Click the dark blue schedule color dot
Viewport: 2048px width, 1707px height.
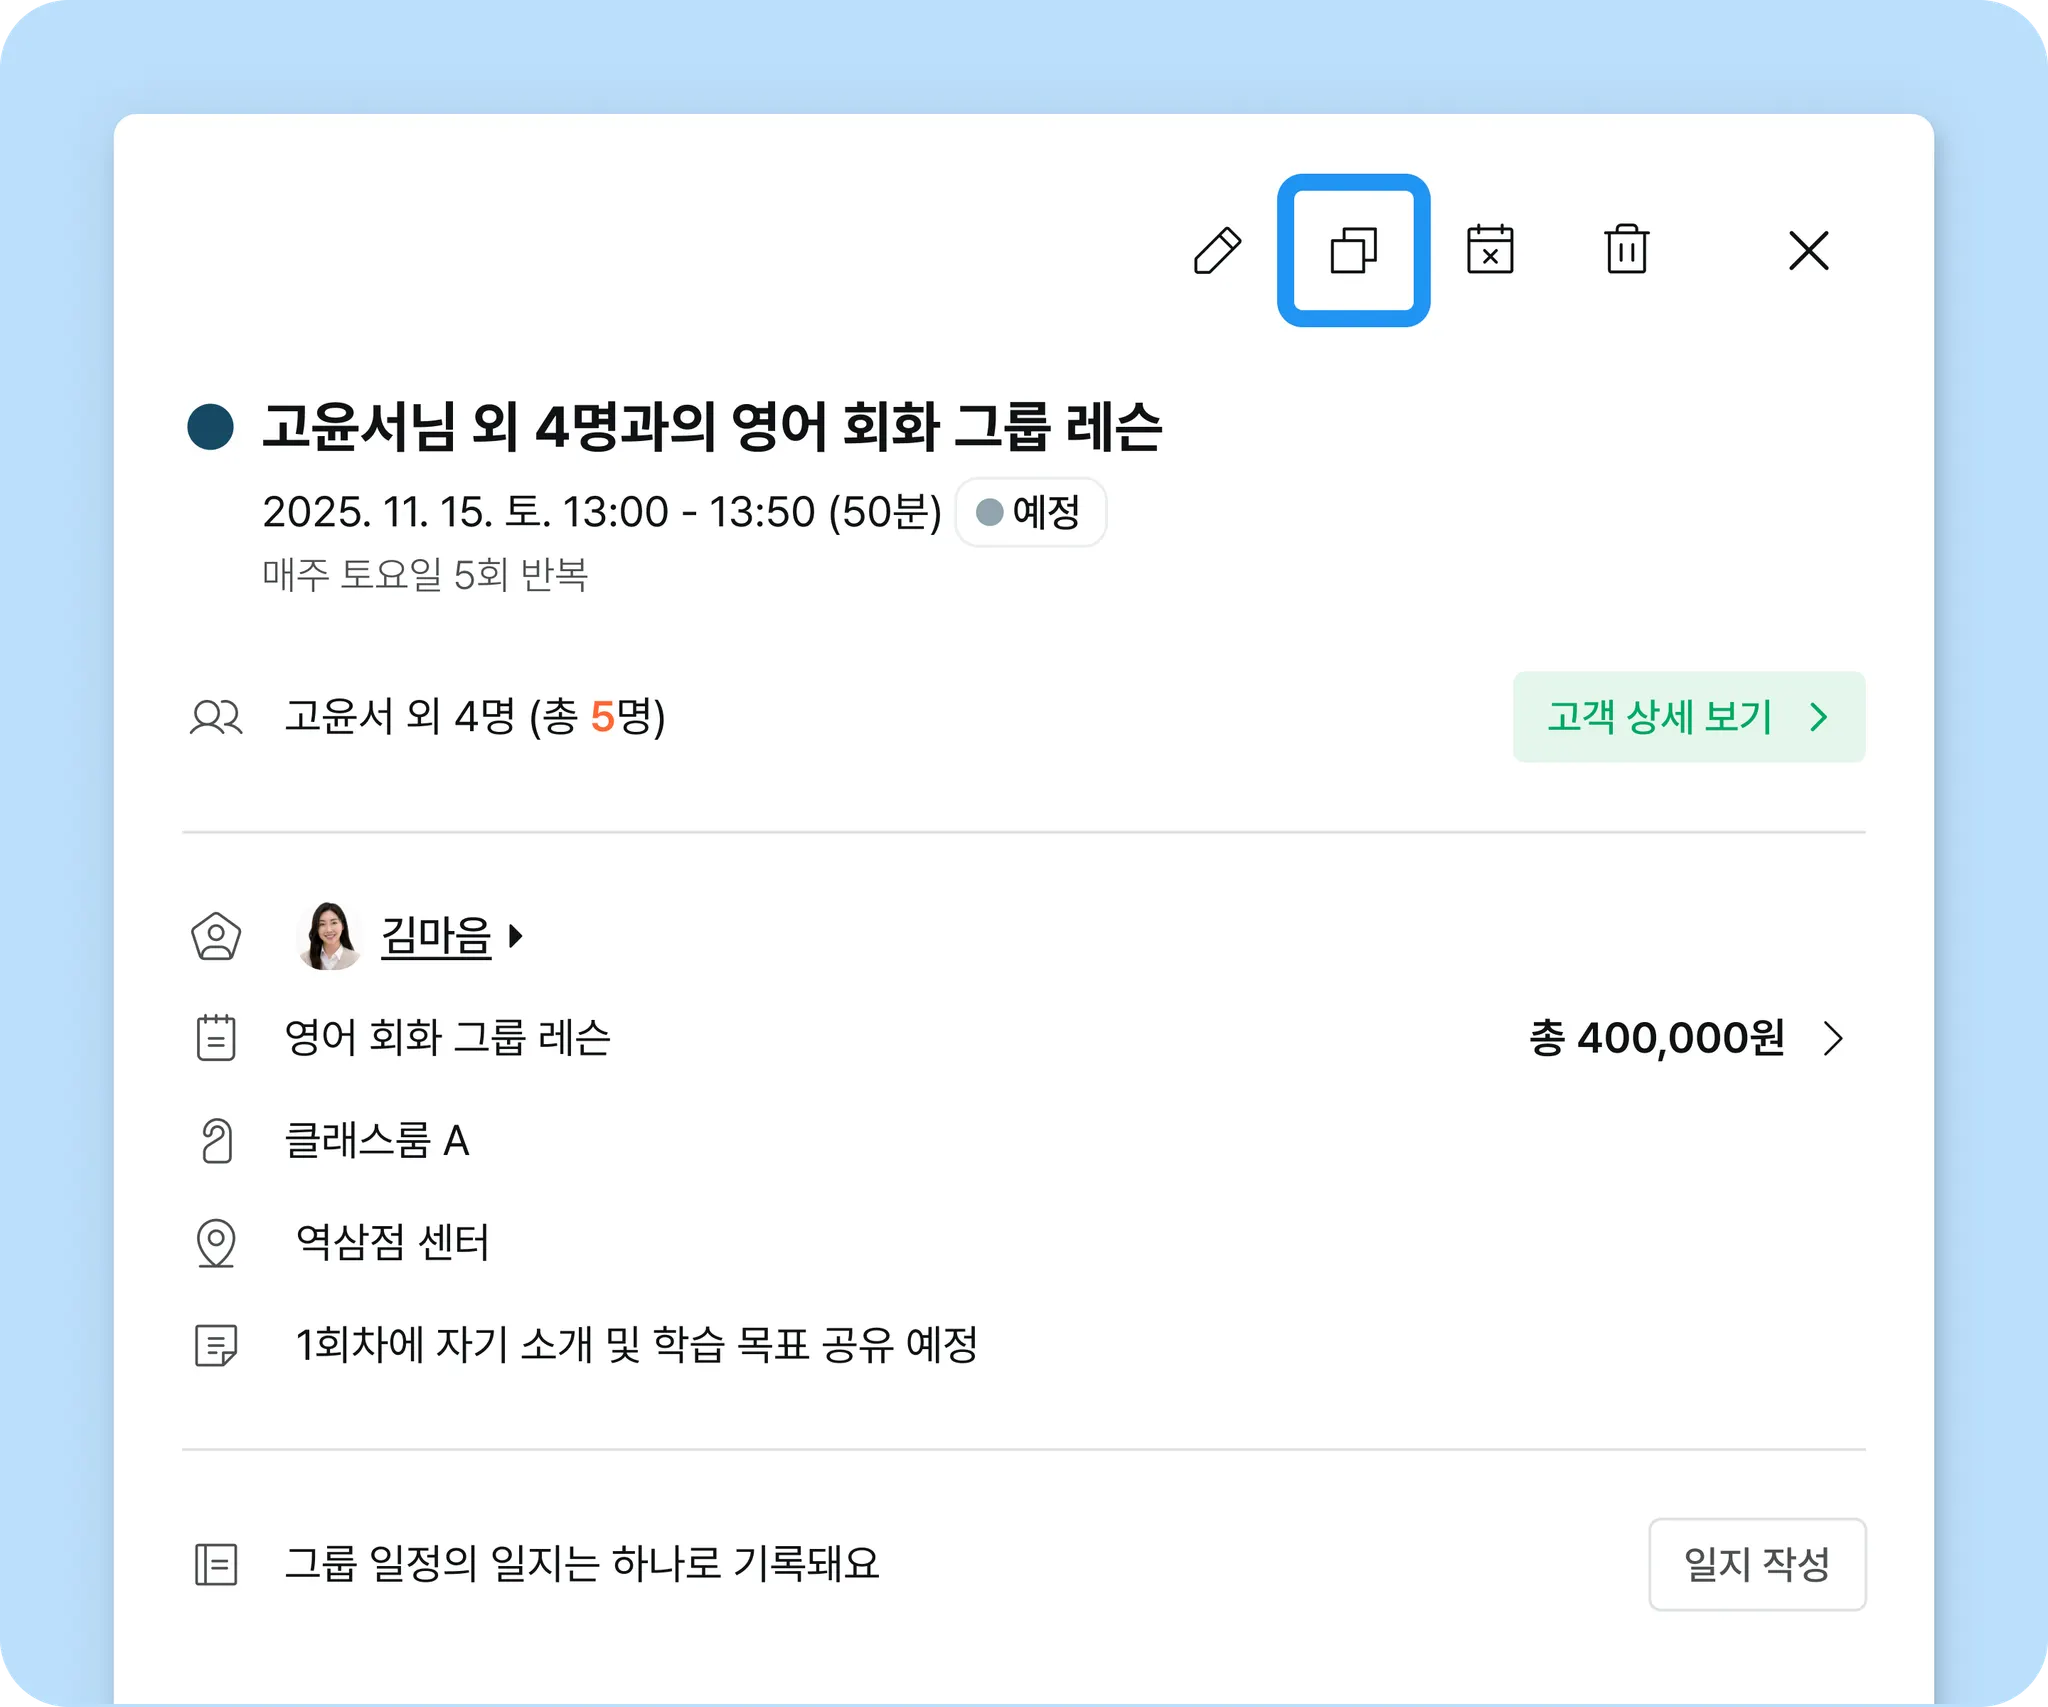click(211, 427)
